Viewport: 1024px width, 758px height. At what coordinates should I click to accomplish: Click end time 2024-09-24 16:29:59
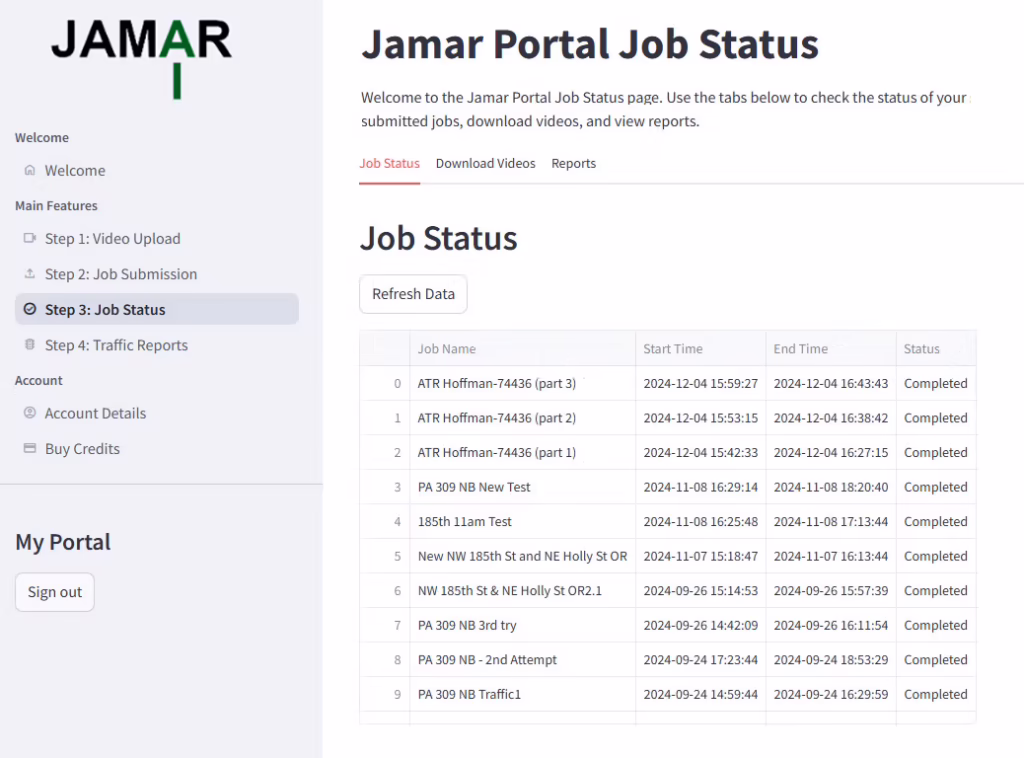831,695
